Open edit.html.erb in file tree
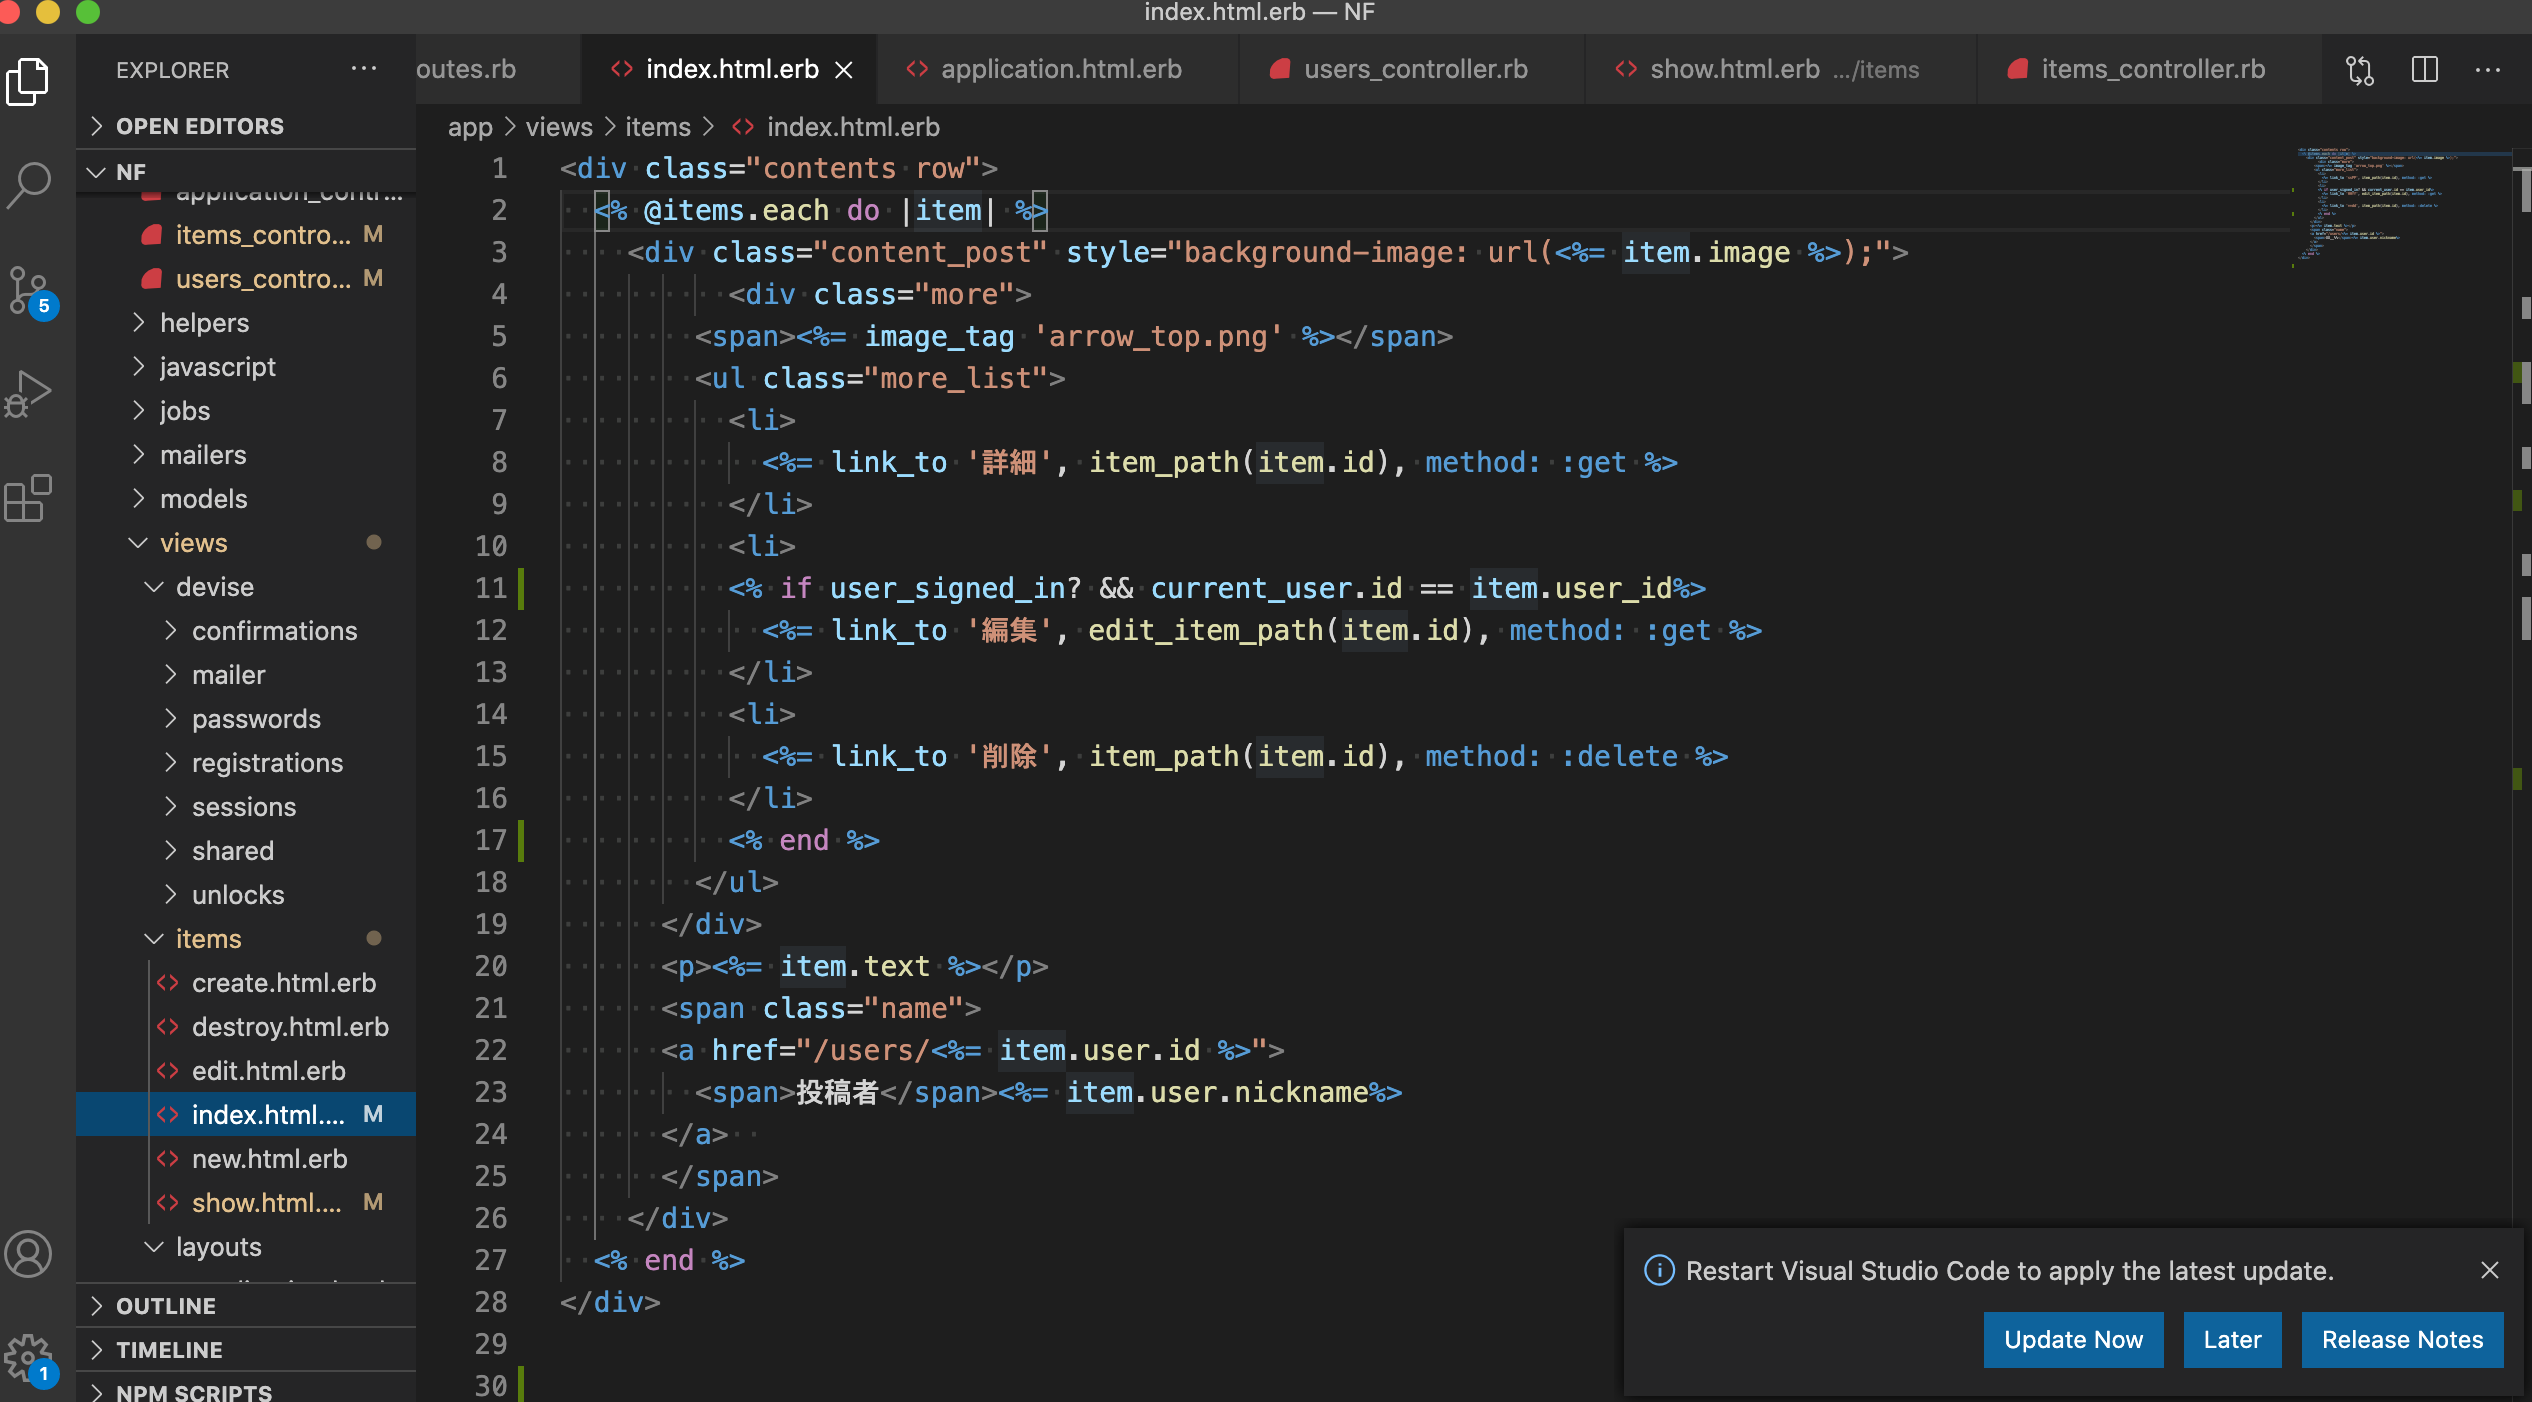Screen dimensions: 2532x1402 [268, 1071]
